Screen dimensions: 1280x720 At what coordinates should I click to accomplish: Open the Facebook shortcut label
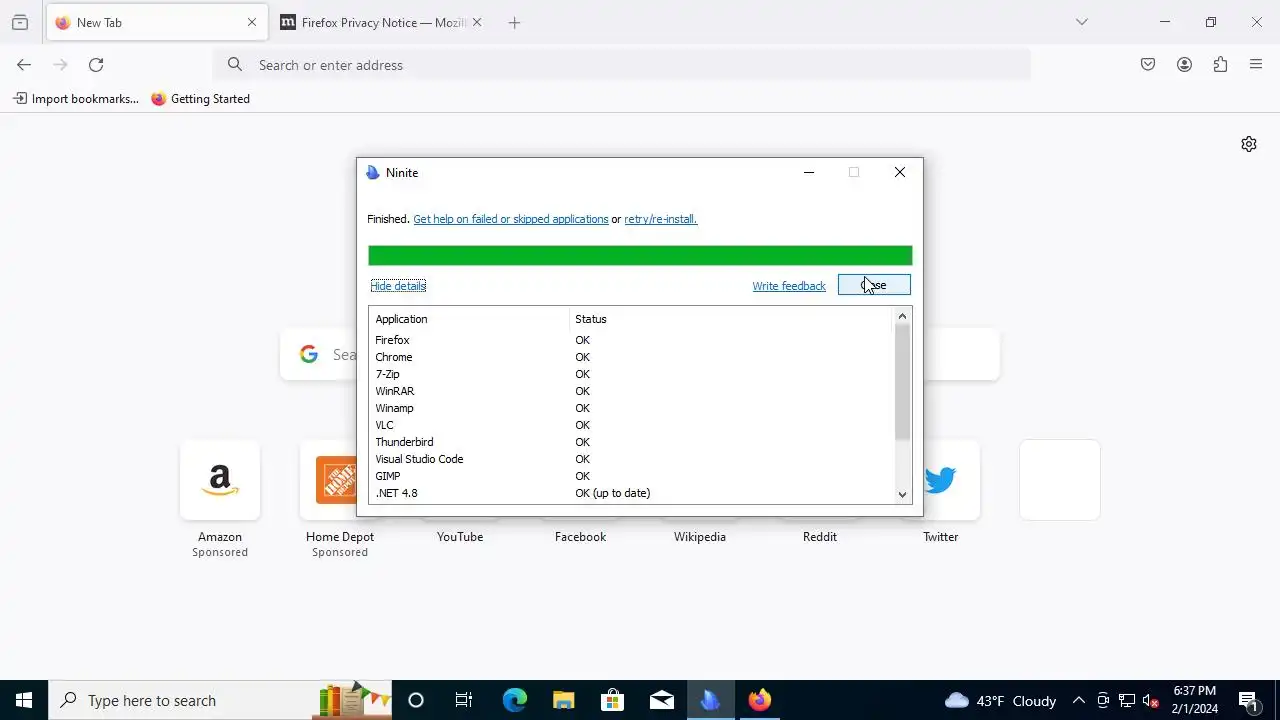tap(580, 537)
